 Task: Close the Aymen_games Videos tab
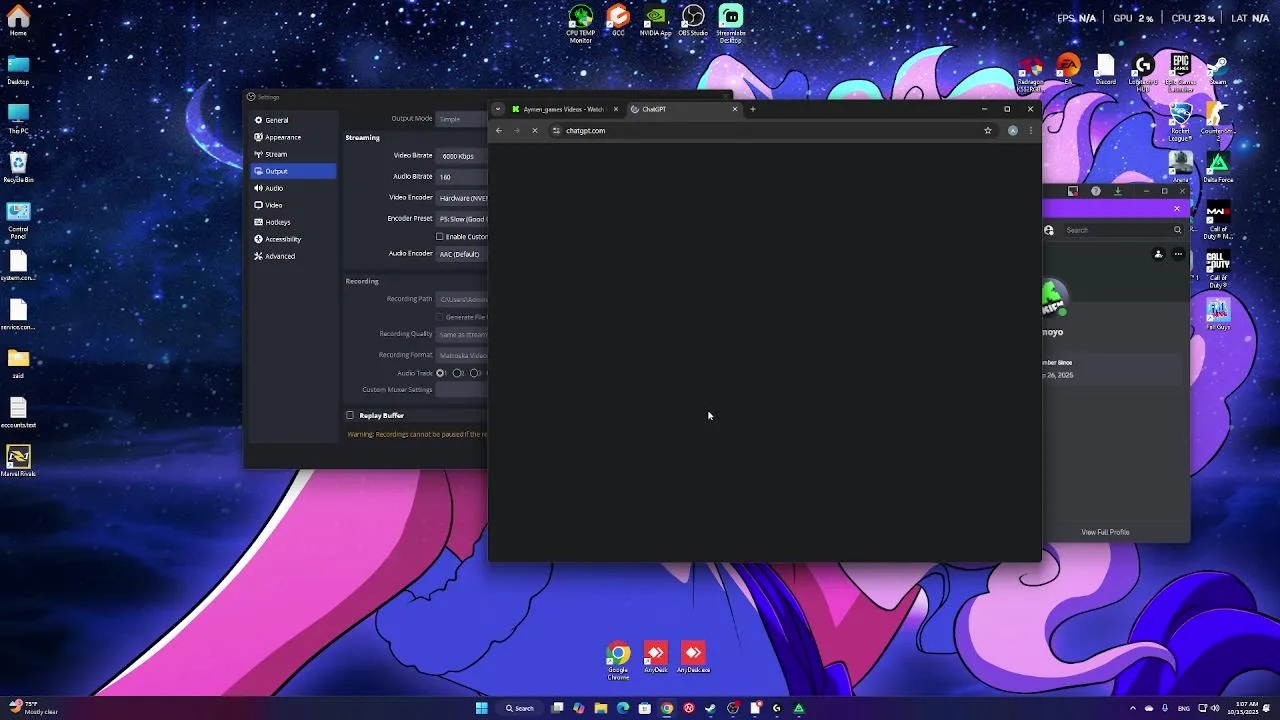(616, 109)
